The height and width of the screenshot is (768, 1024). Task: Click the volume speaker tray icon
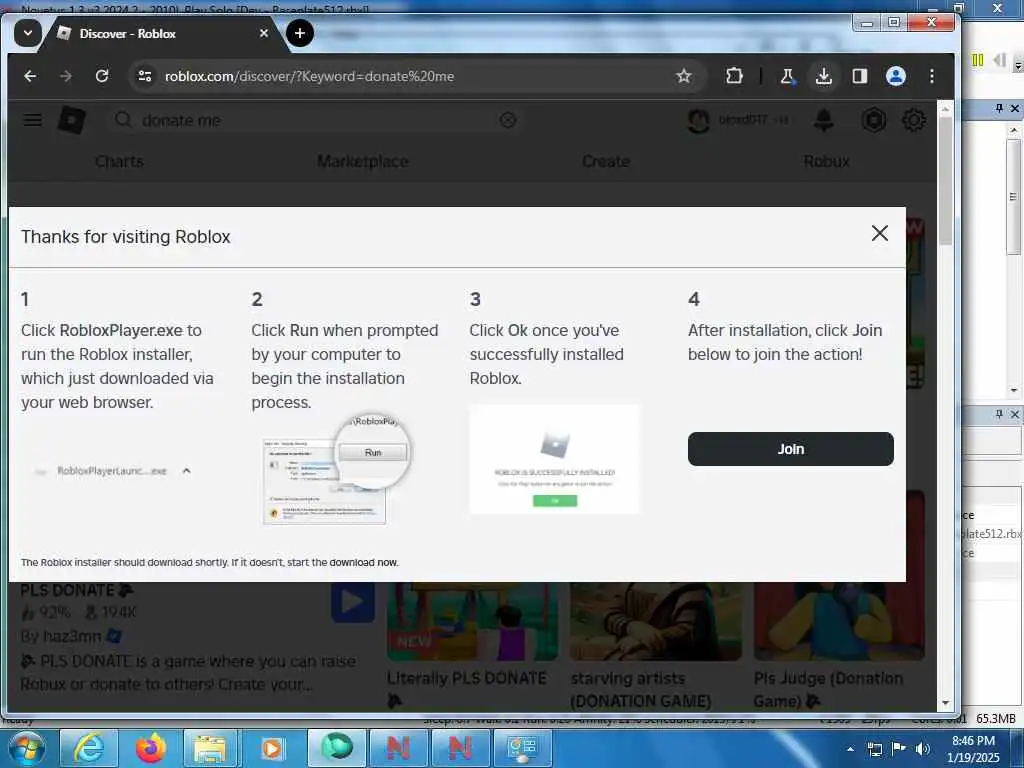click(922, 749)
